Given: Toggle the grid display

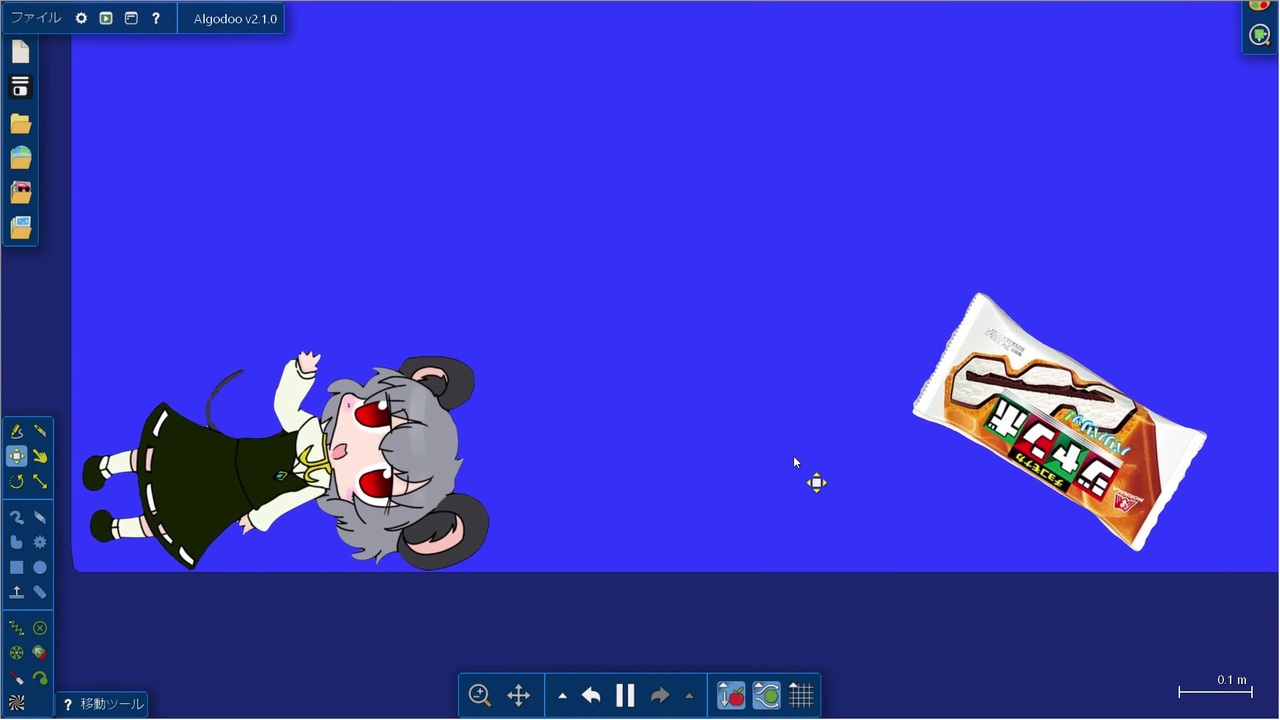Looking at the screenshot, I should (801, 695).
